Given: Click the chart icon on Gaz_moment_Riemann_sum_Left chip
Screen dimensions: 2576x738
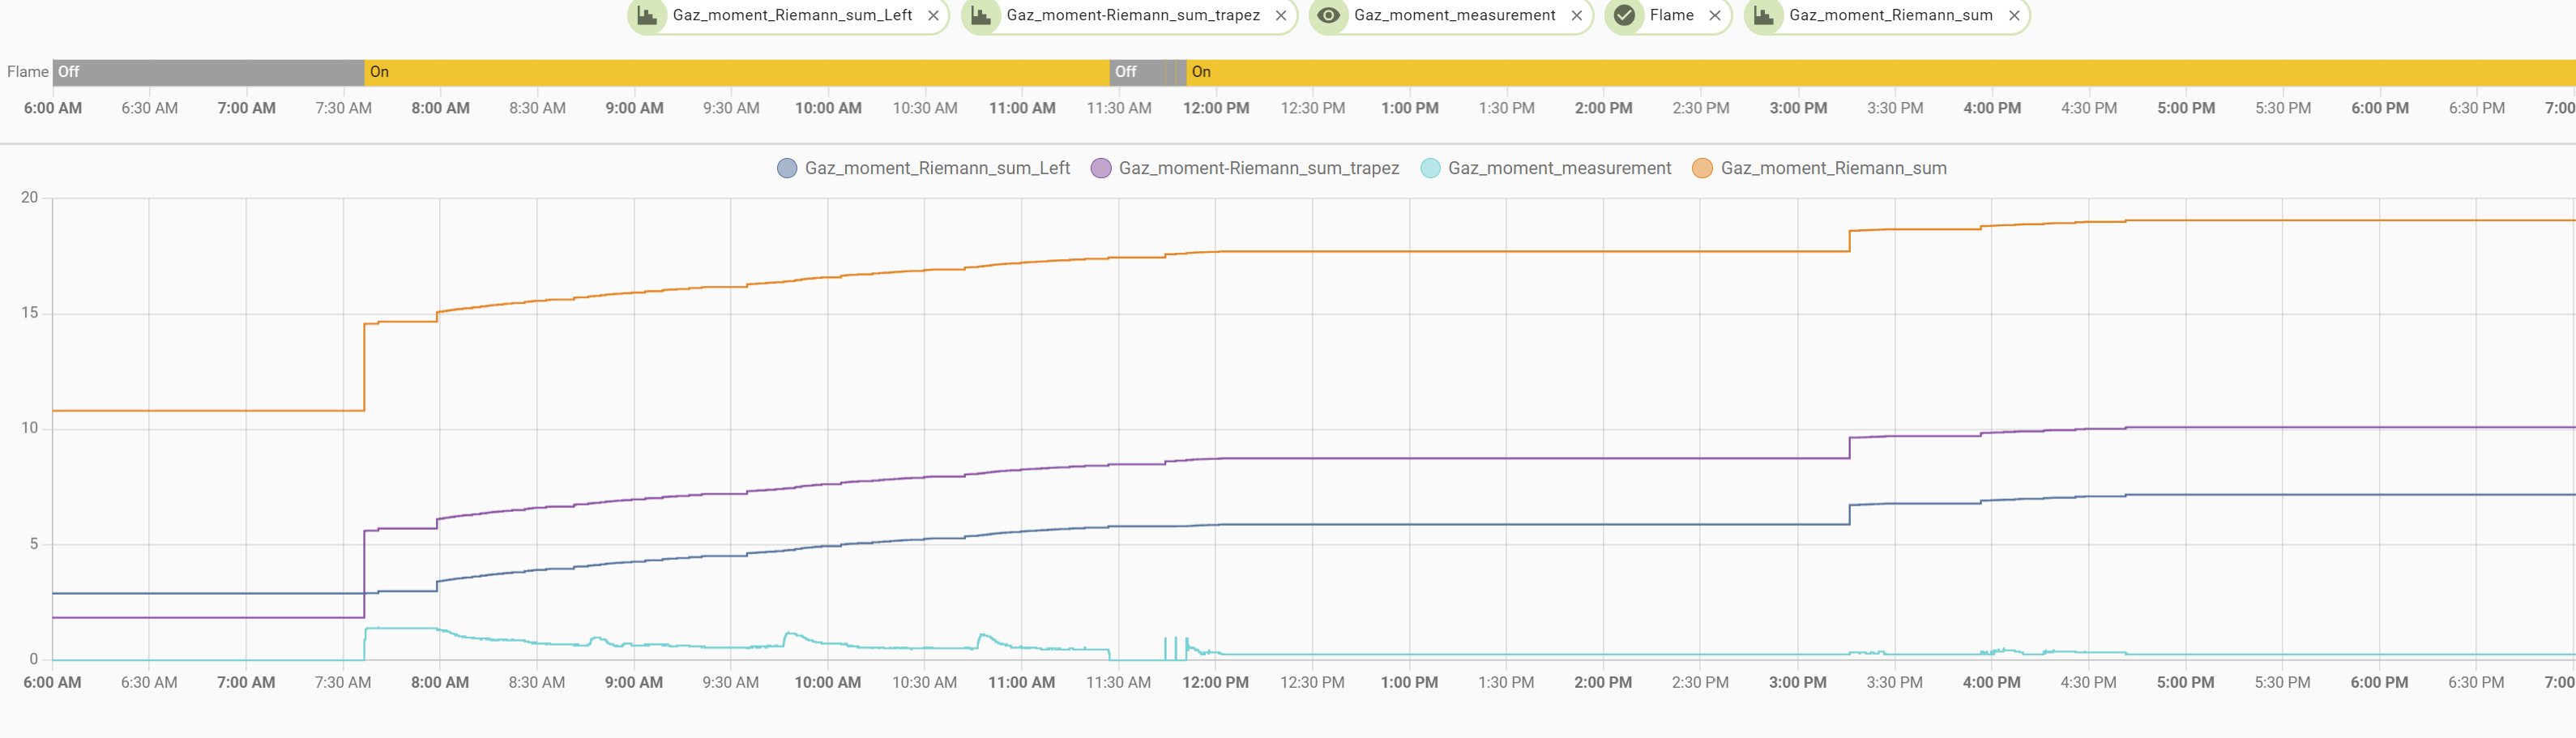Looking at the screenshot, I should (647, 16).
